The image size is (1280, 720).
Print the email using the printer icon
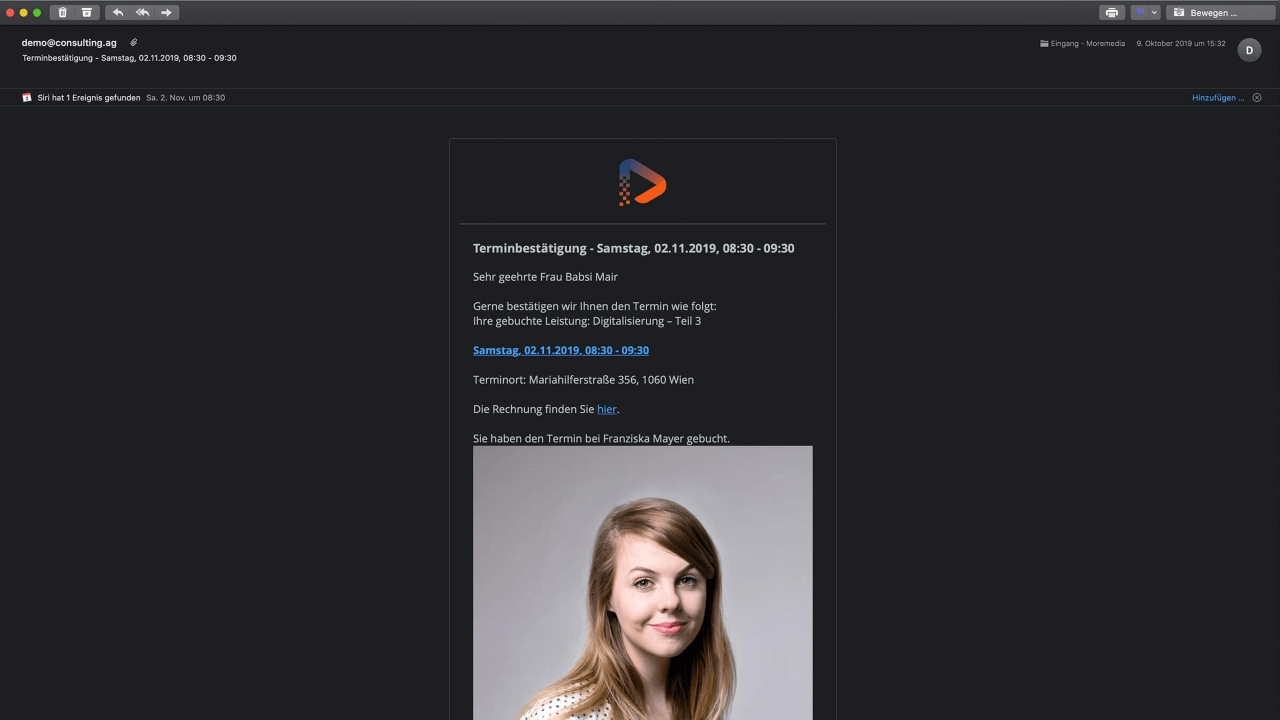pyautogui.click(x=1112, y=12)
